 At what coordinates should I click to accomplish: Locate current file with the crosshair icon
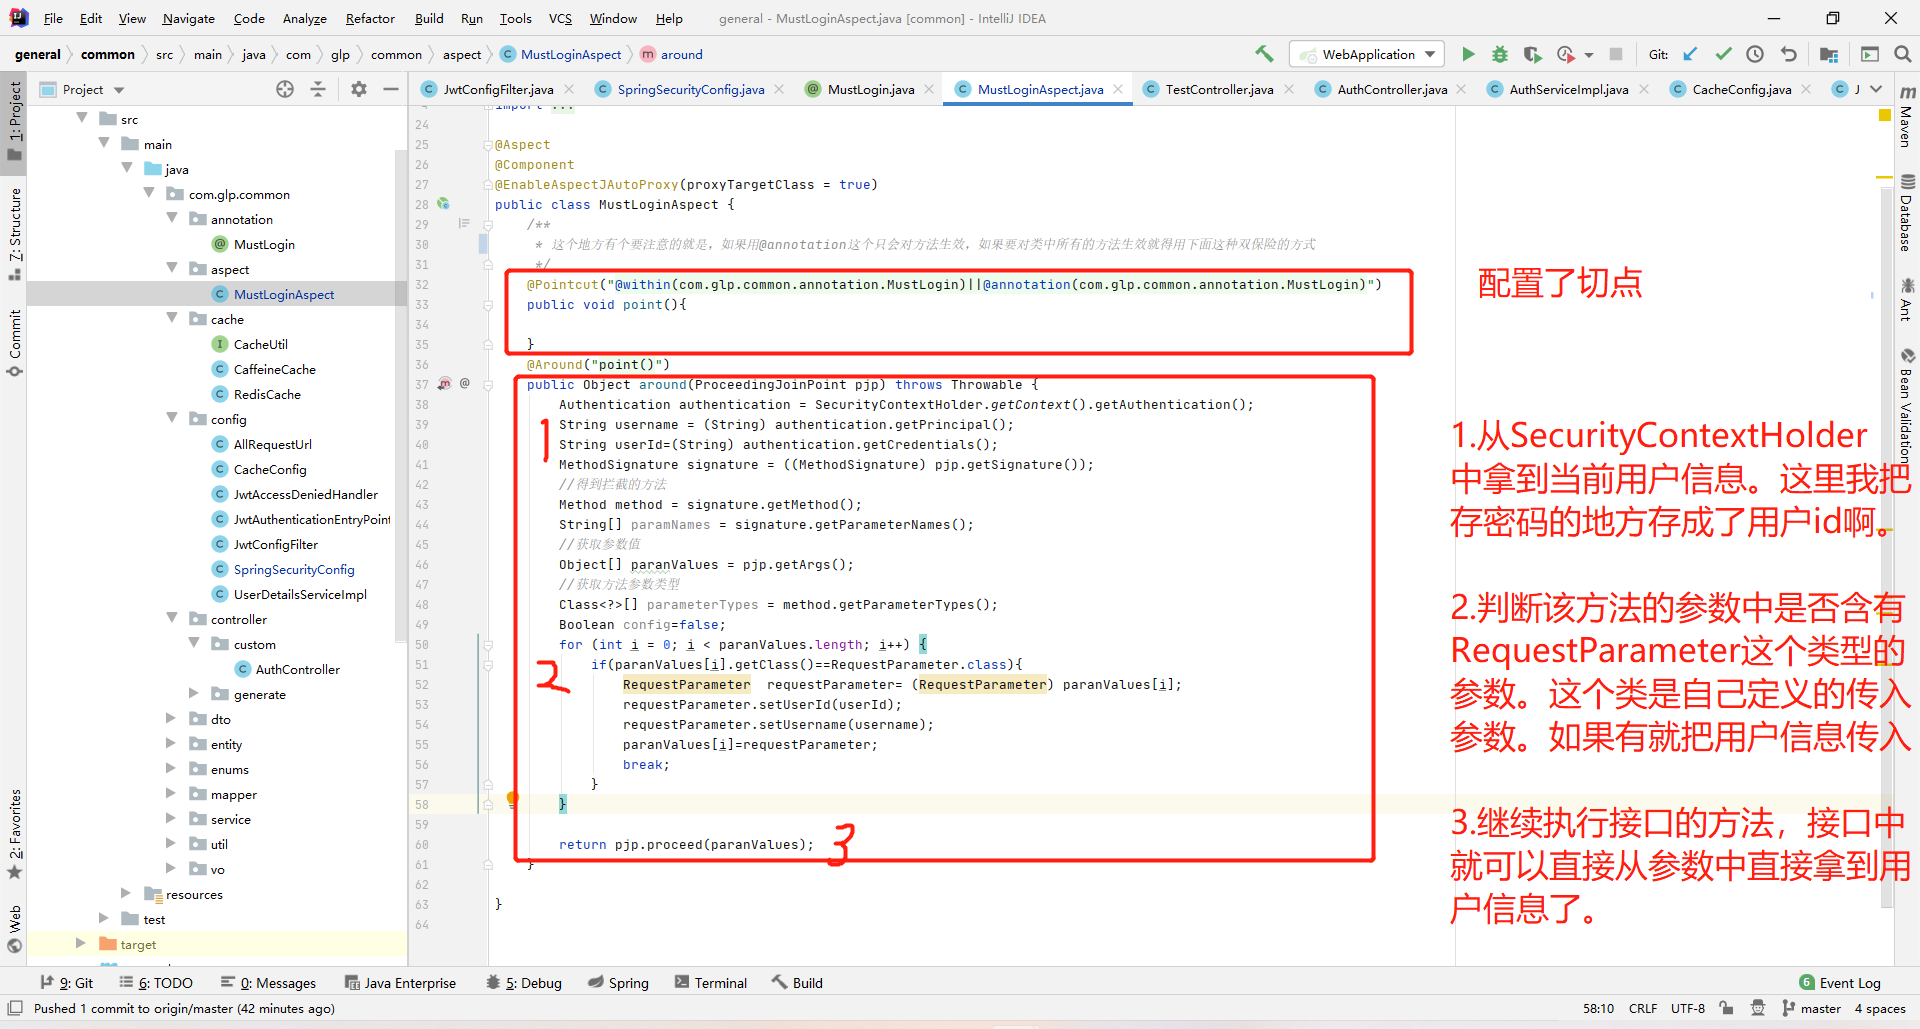click(x=285, y=89)
